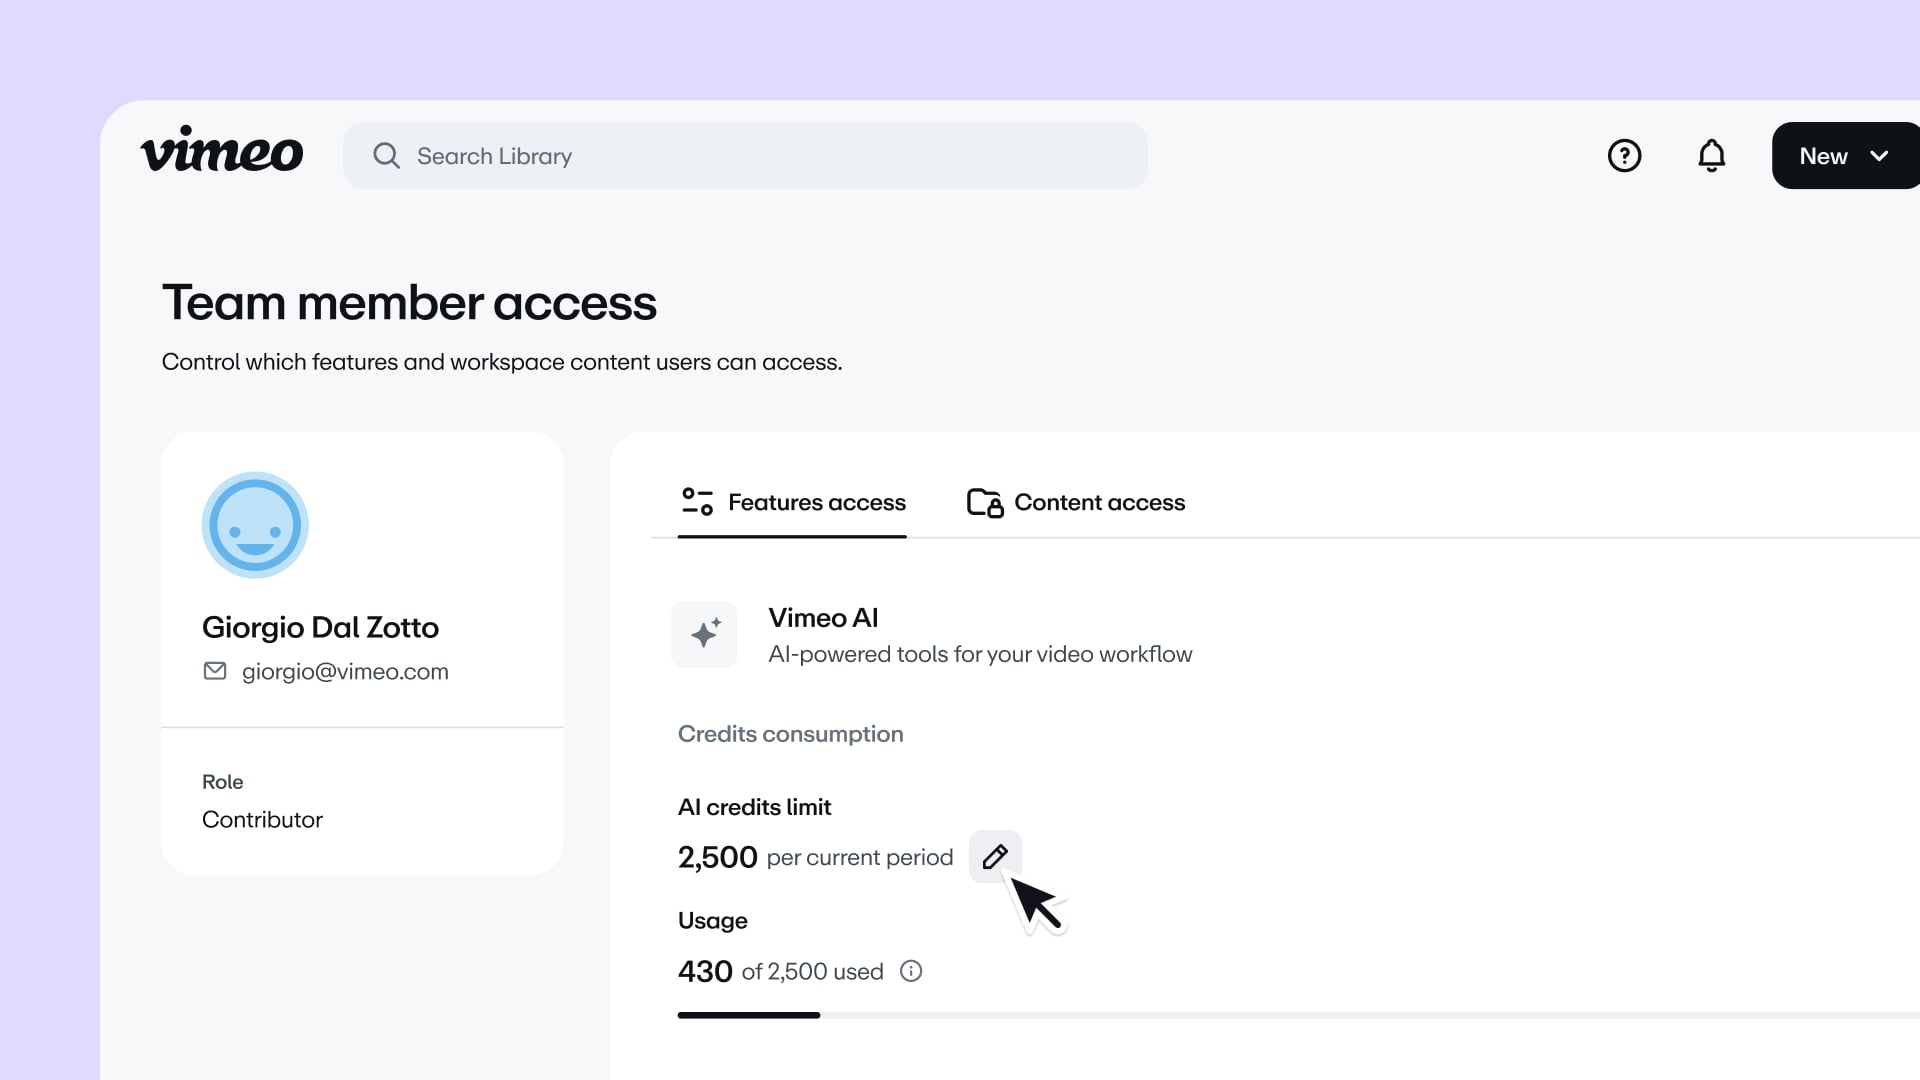Click the Team member access heading
This screenshot has width=1920, height=1080.
tap(409, 303)
